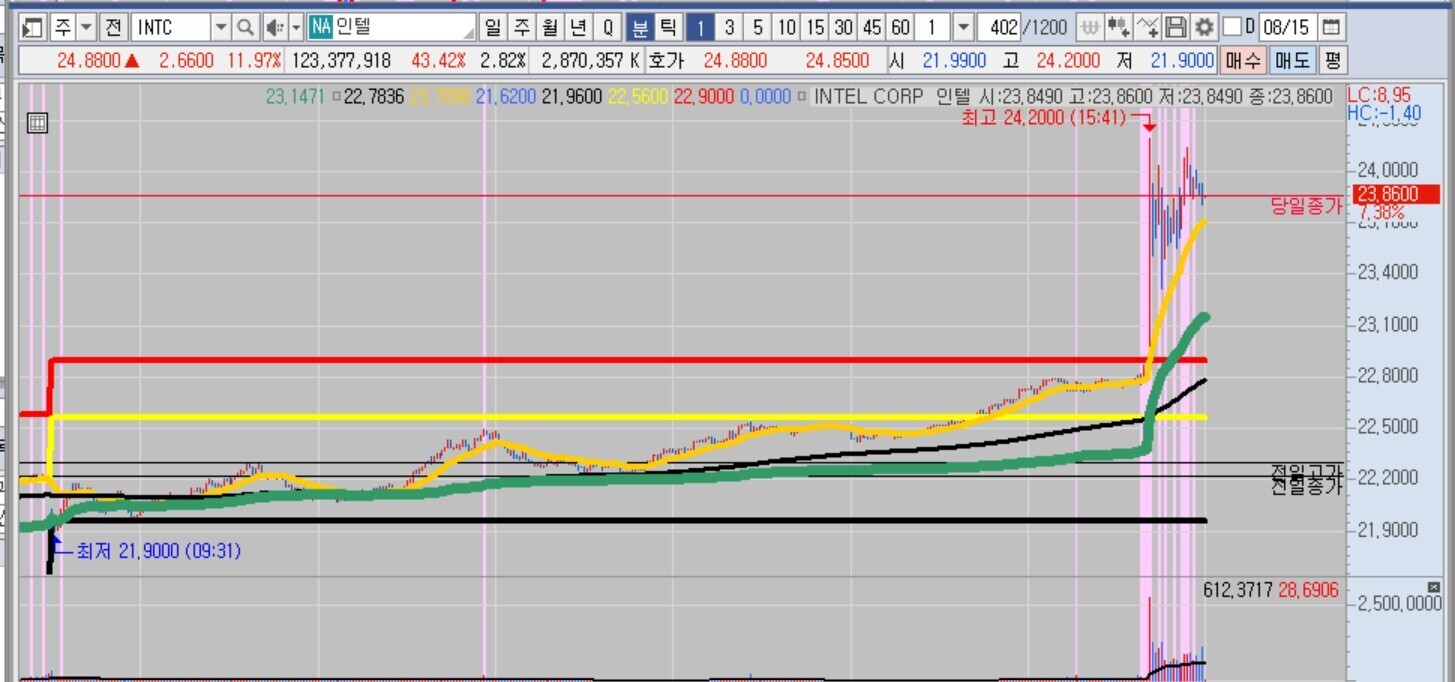
Task: Switch to yearly 년 chart tab
Action: coord(579,26)
